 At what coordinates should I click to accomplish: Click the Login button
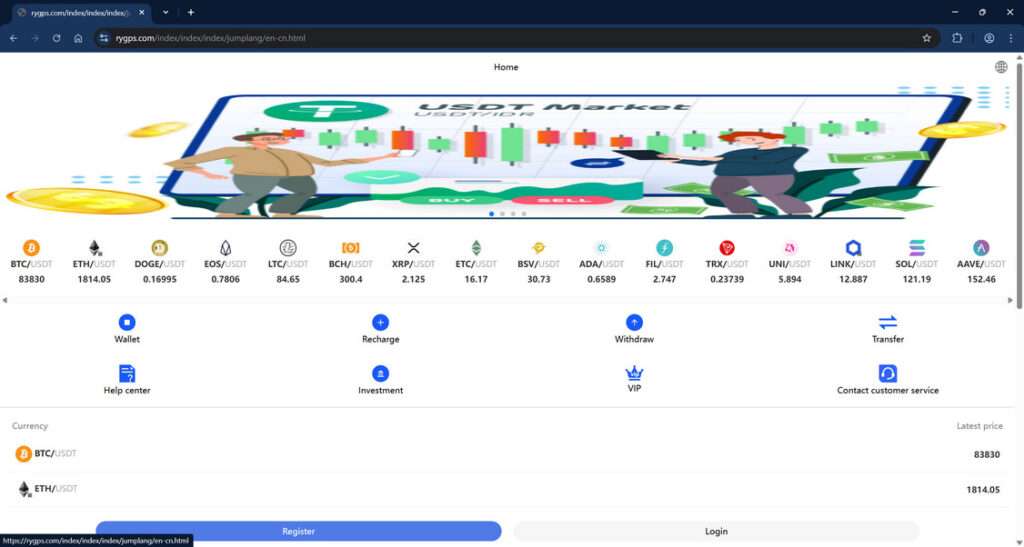716,531
